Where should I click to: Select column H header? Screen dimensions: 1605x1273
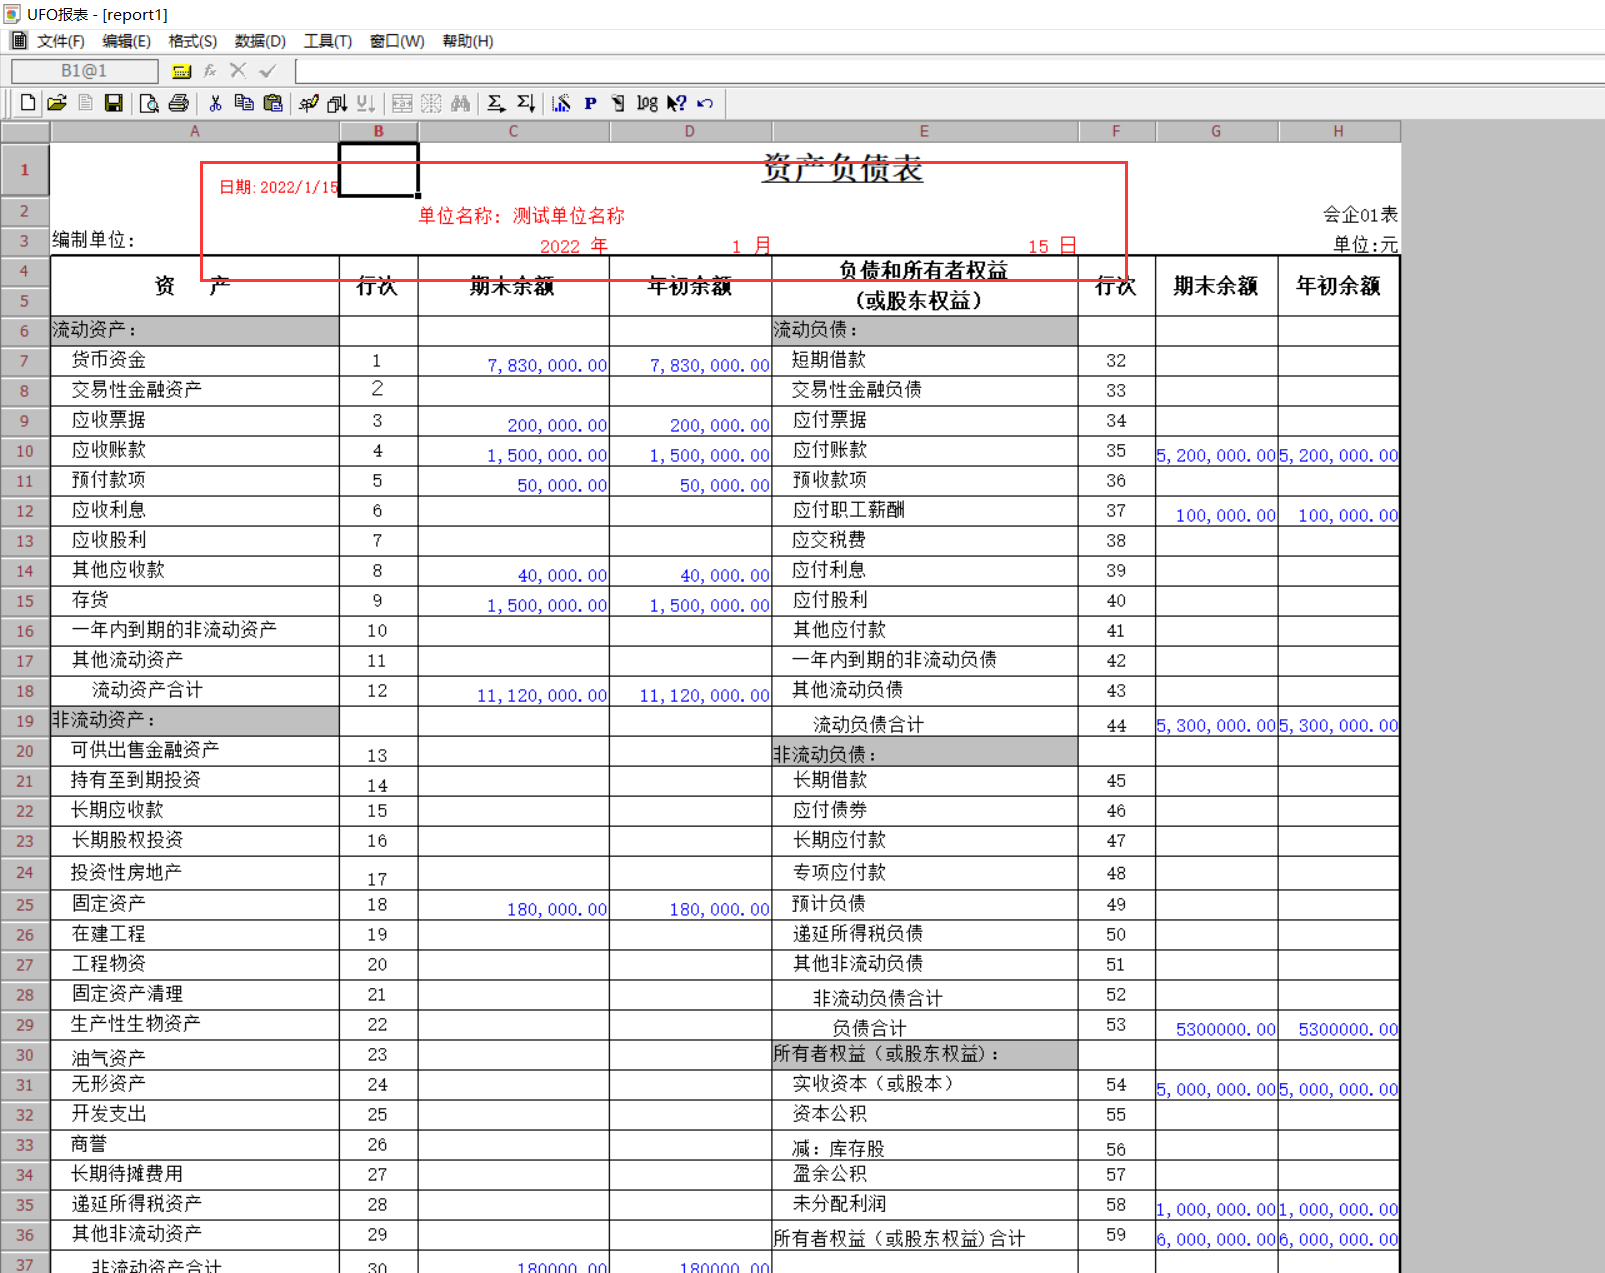(1339, 131)
